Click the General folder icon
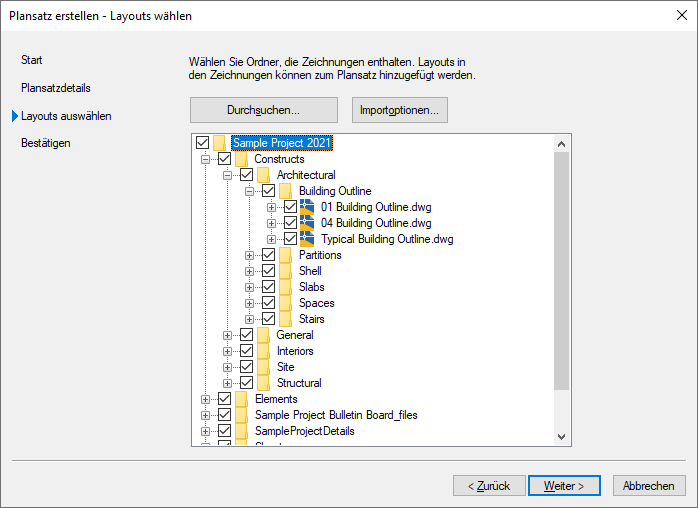Image resolution: width=698 pixels, height=508 pixels. pos(264,335)
